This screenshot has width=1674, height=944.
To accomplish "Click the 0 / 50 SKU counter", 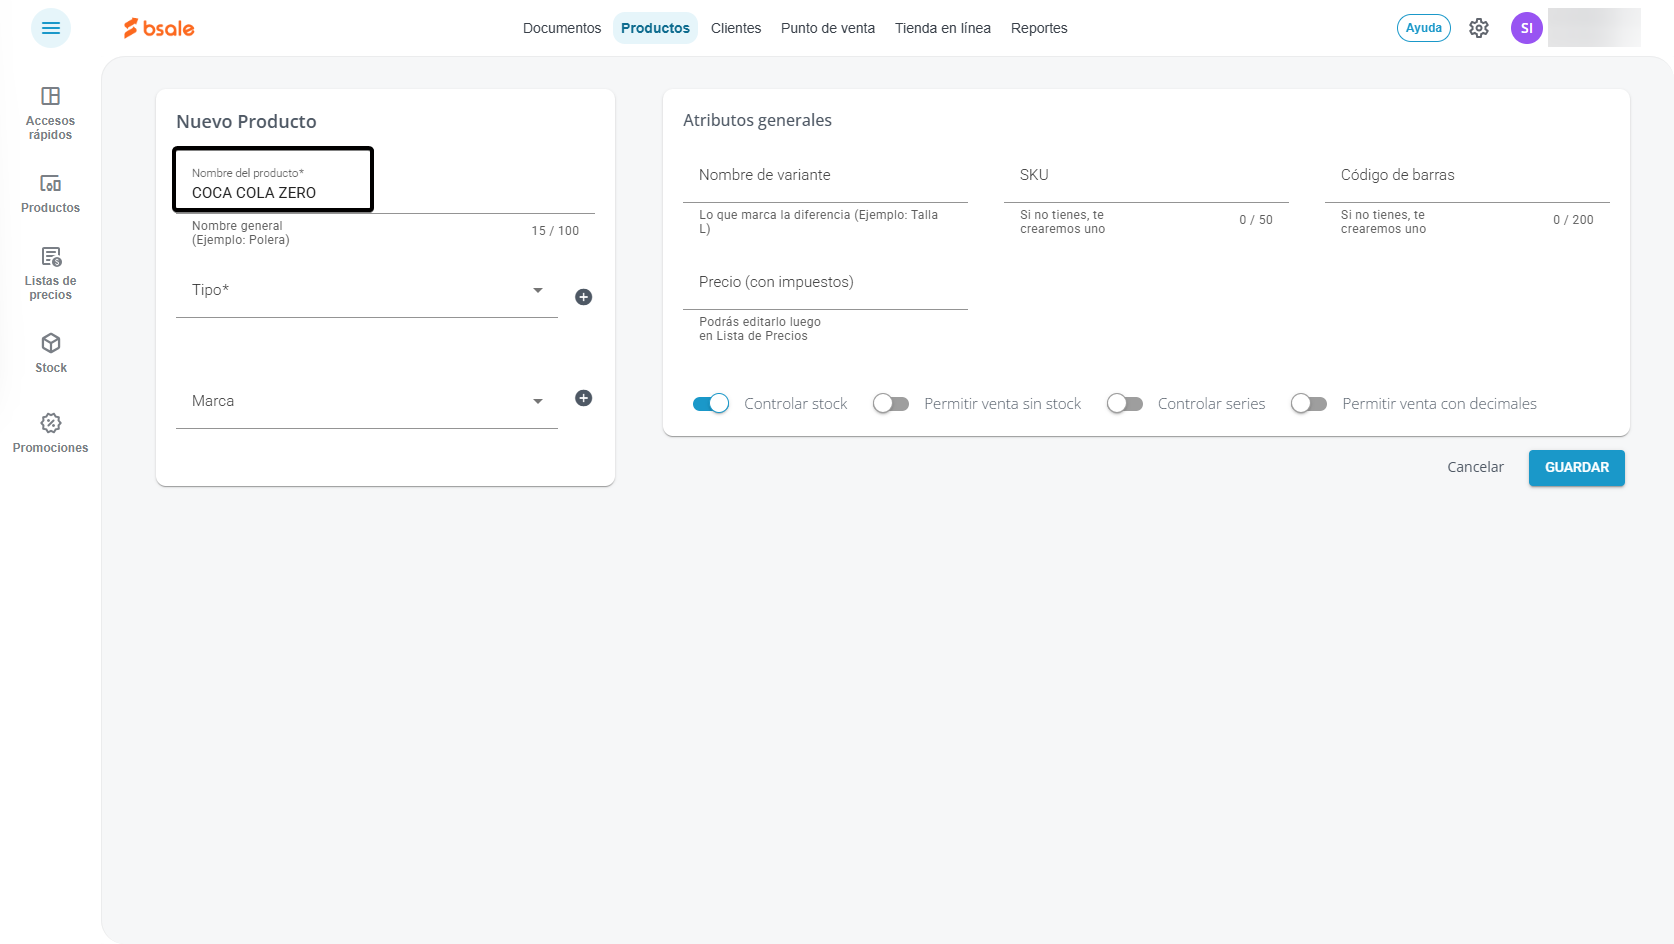I will (x=1256, y=220).
